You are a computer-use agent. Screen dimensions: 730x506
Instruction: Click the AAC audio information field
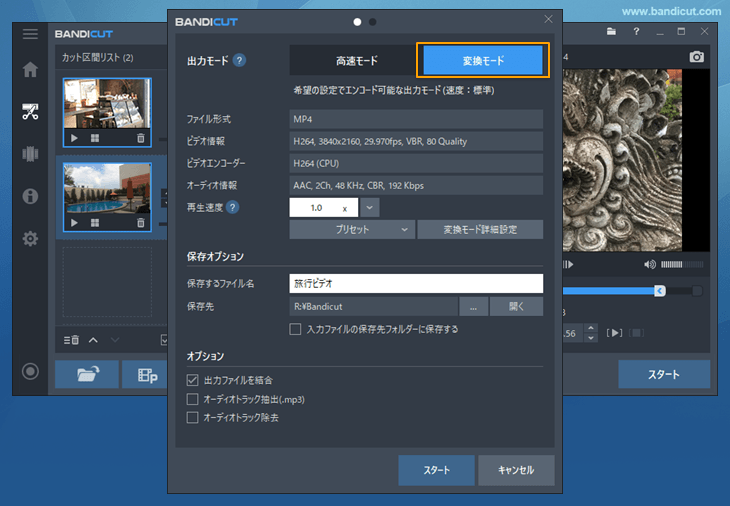pyautogui.click(x=416, y=186)
